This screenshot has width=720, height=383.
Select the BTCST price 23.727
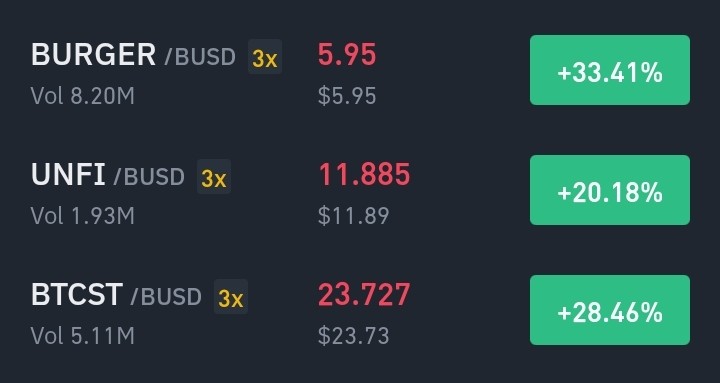(x=364, y=294)
